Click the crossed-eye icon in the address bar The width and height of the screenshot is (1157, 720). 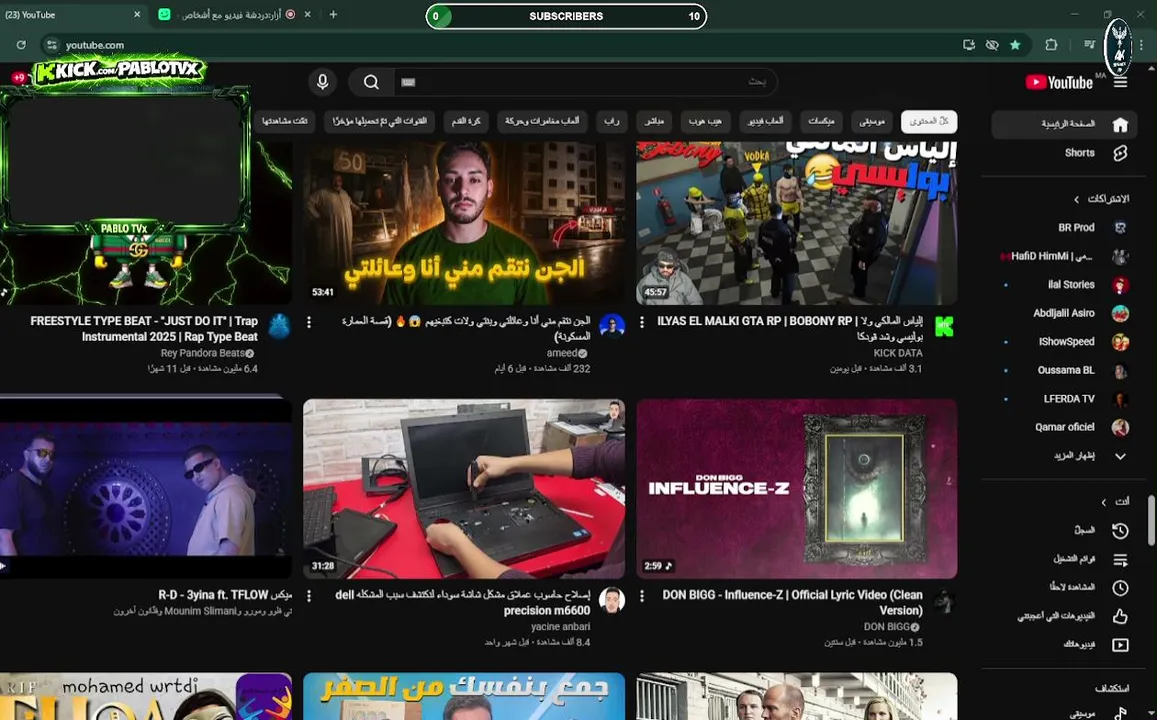click(x=992, y=45)
